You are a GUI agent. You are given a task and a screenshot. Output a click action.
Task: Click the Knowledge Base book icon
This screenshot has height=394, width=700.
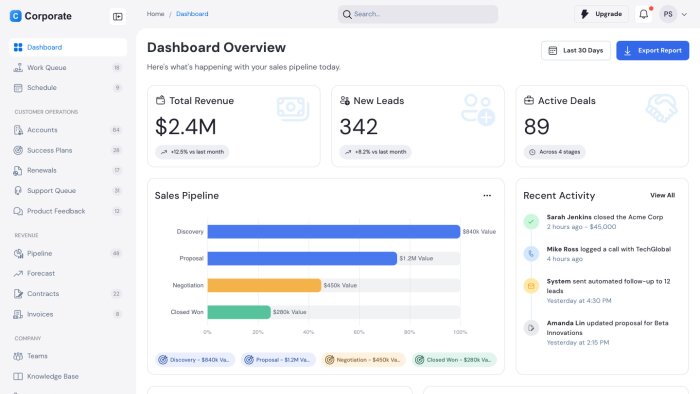coord(18,377)
